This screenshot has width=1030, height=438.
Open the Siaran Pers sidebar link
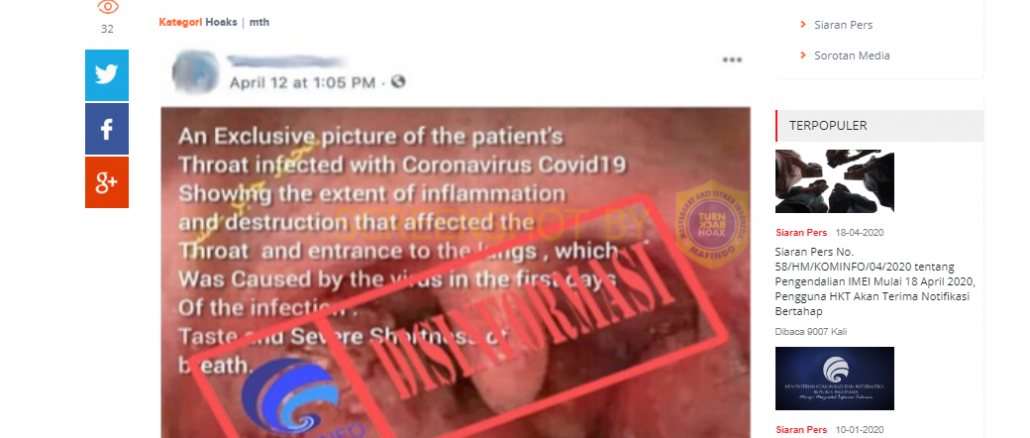coord(843,25)
